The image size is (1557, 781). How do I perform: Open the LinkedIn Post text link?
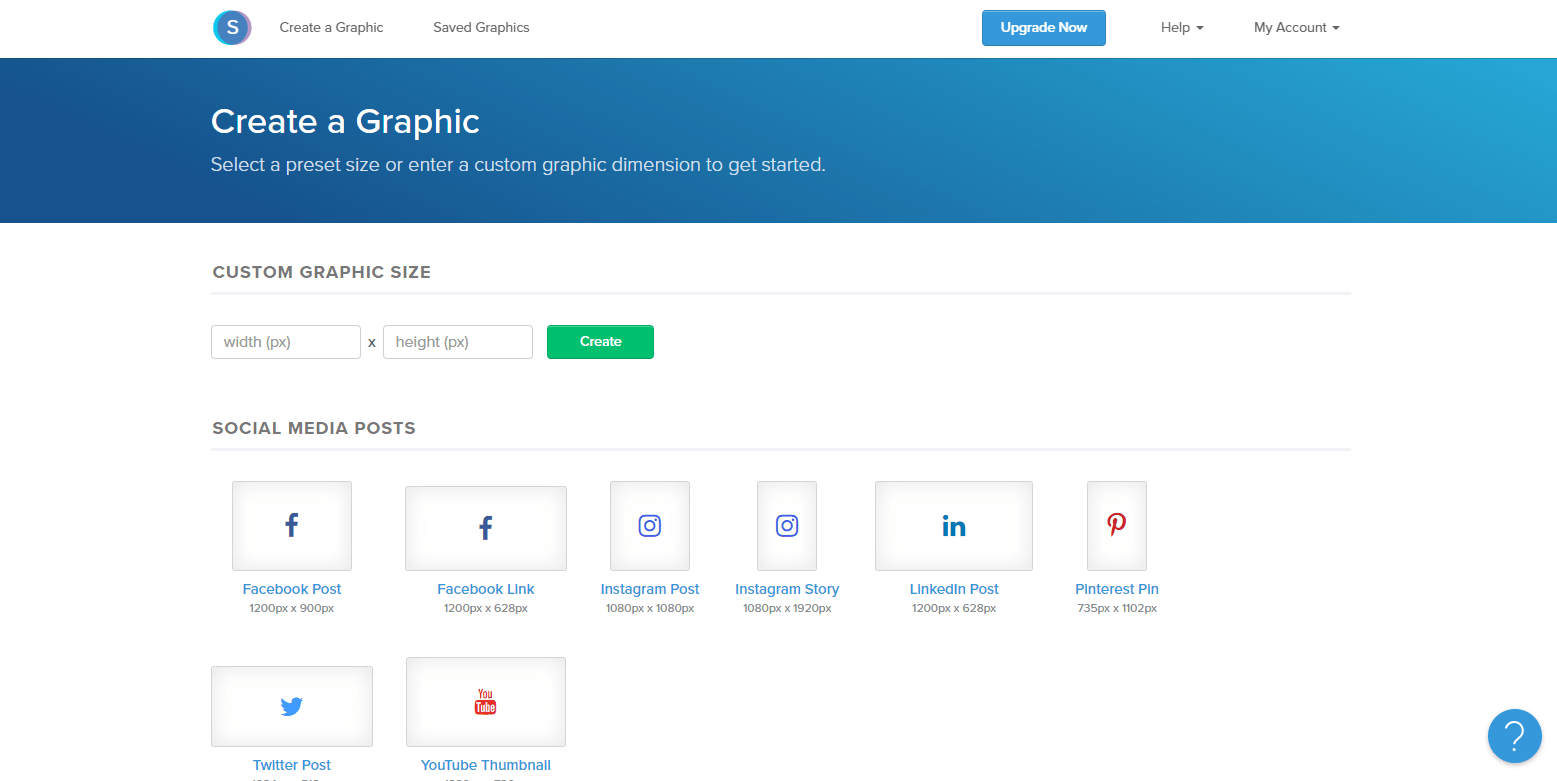click(x=954, y=589)
